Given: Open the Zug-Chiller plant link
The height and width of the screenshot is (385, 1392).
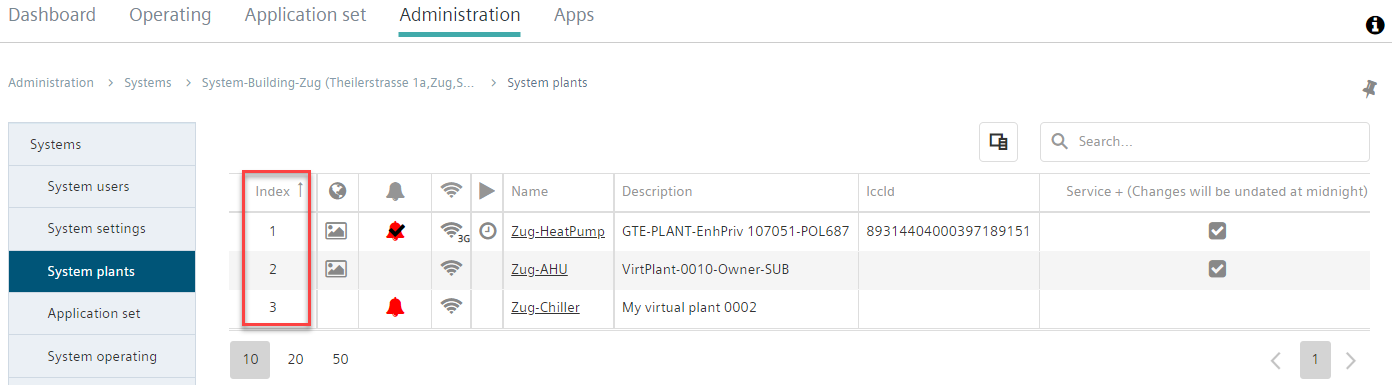Looking at the screenshot, I should (x=545, y=307).
